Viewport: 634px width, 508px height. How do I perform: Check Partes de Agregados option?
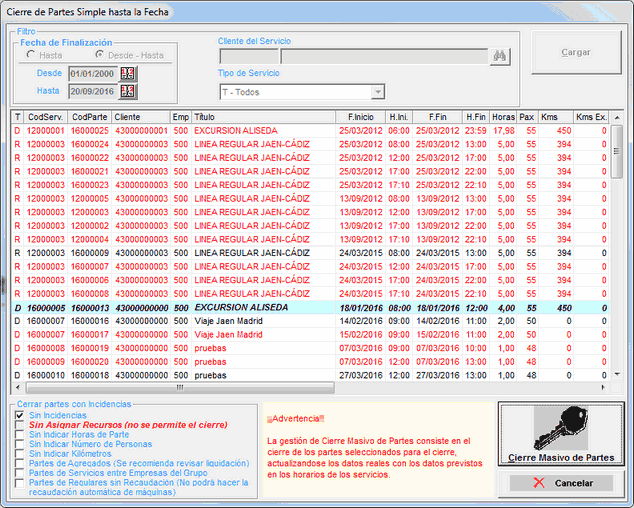tap(19, 463)
